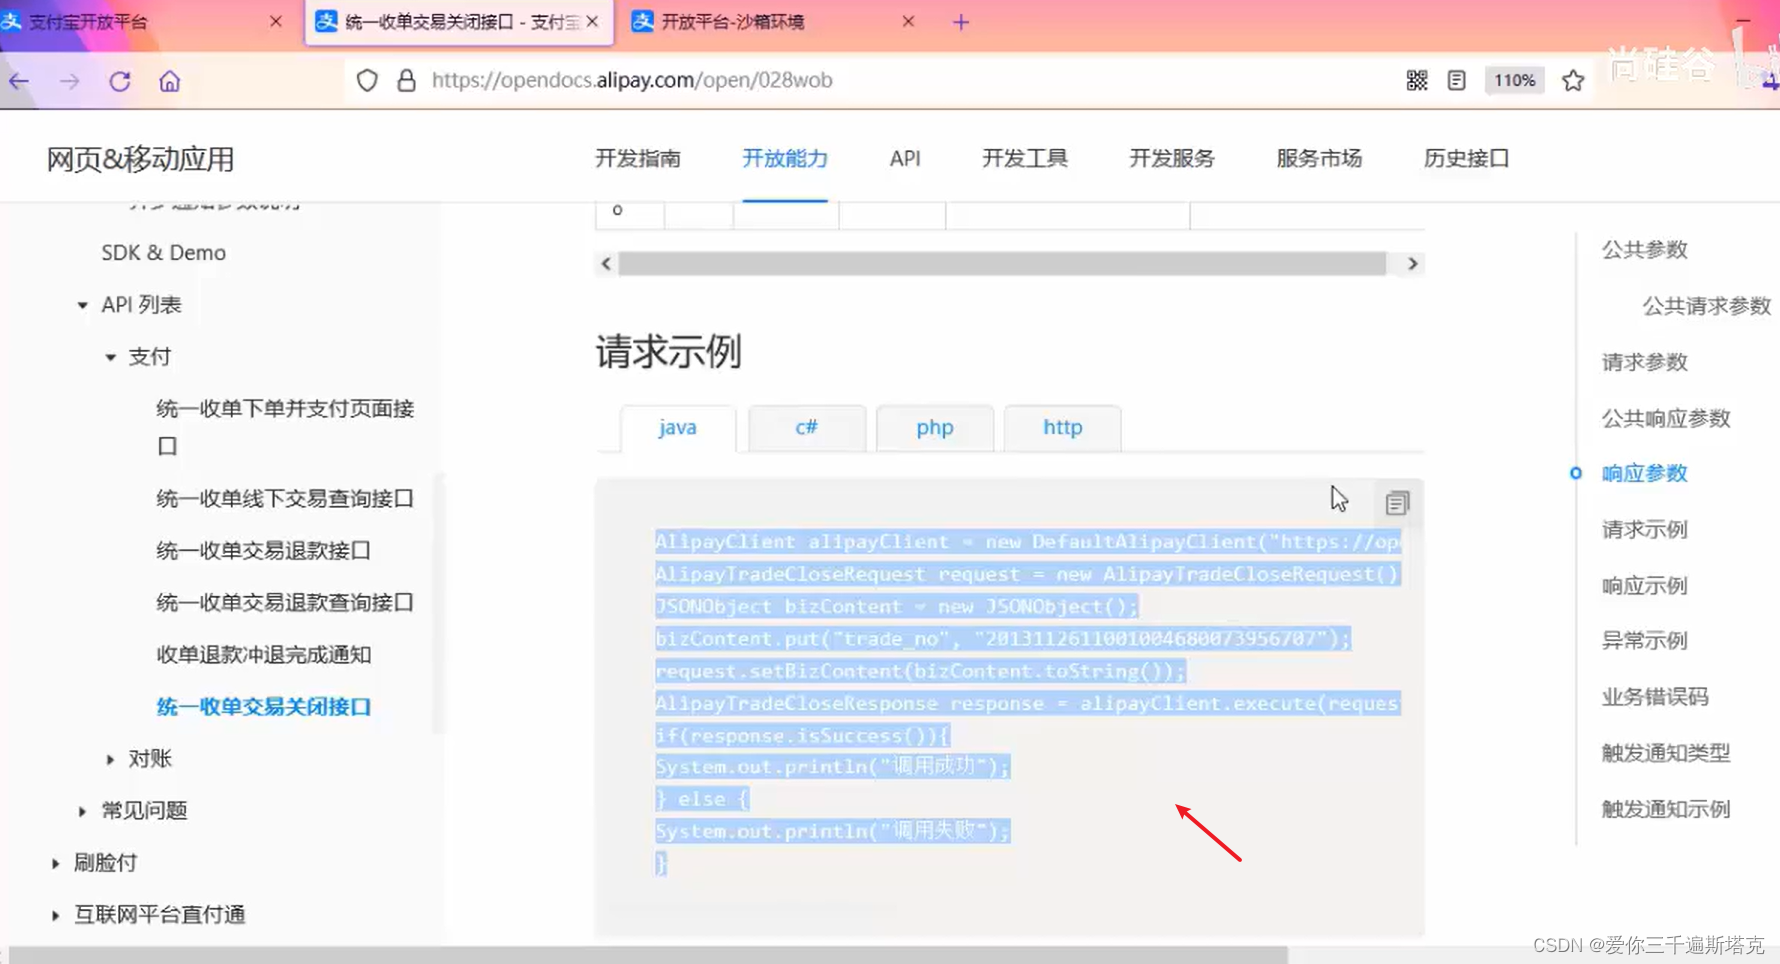Open the QR code icon in the address bar

[x=1417, y=80]
